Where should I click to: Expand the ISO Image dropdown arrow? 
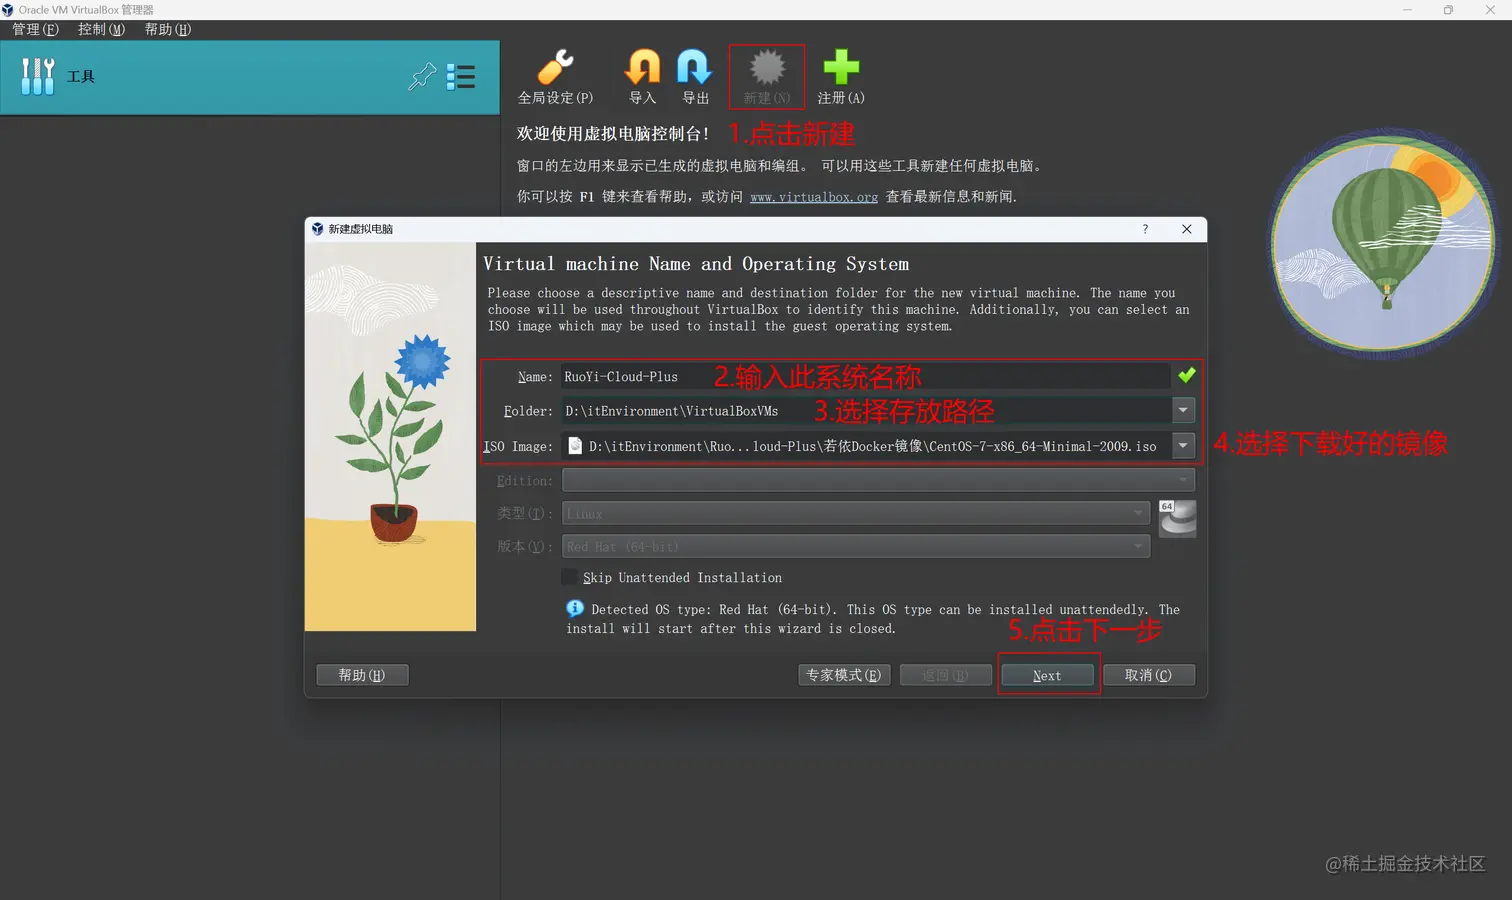1183,446
